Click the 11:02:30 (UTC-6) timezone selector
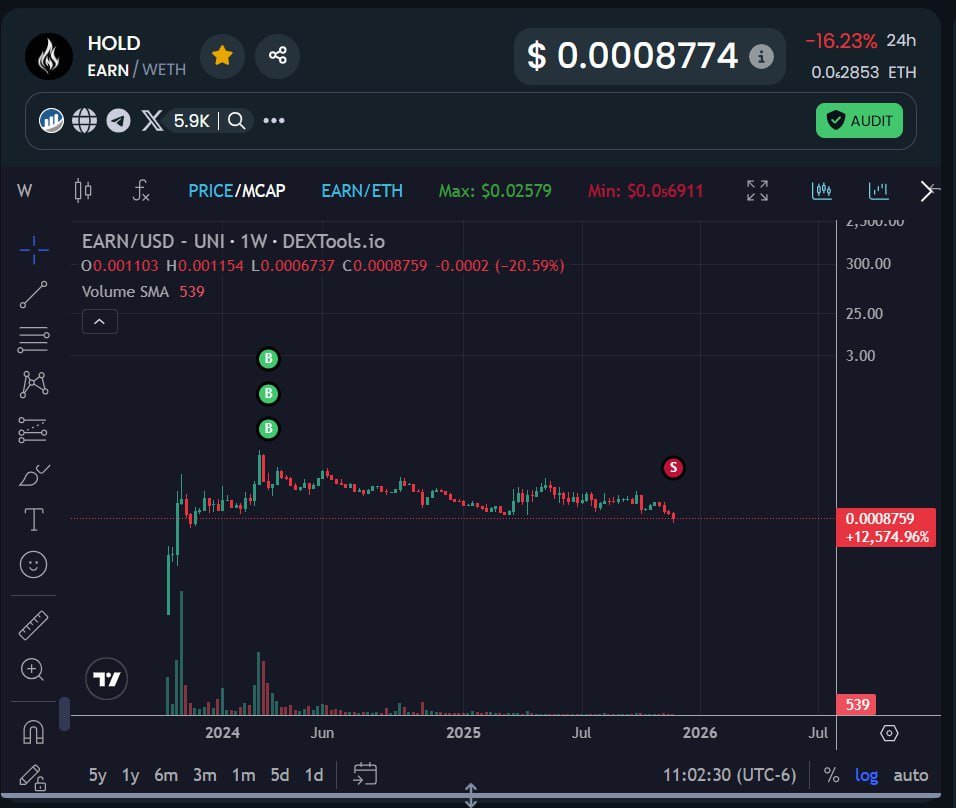 [730, 775]
